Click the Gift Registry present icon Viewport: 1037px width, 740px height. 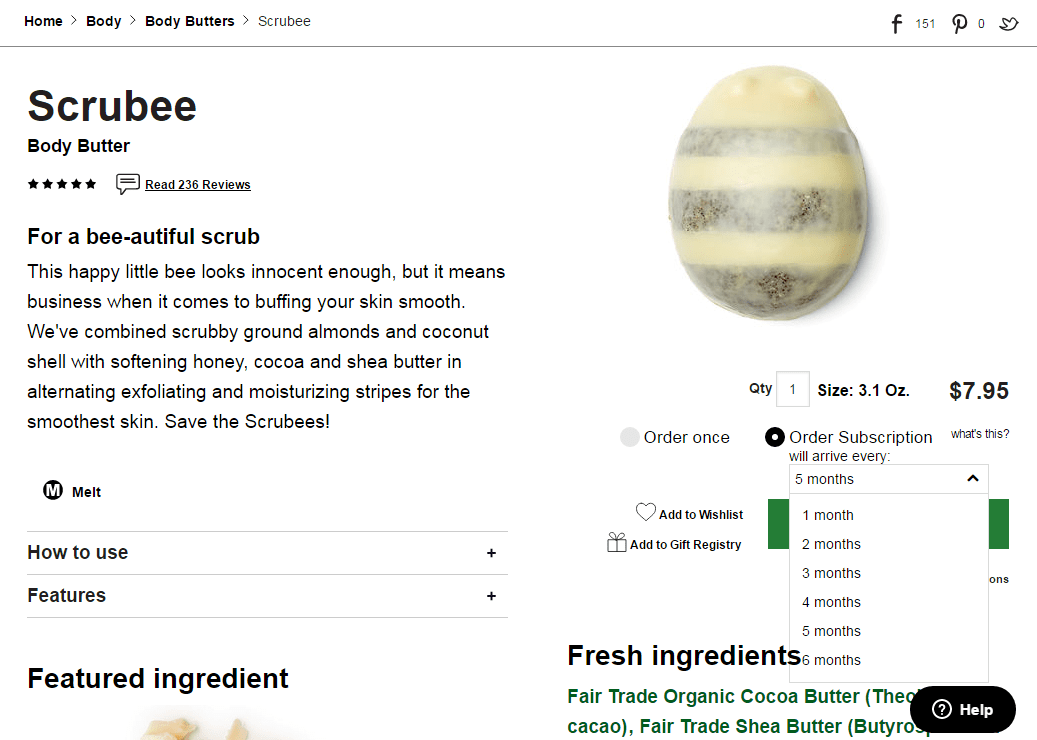pyautogui.click(x=617, y=543)
